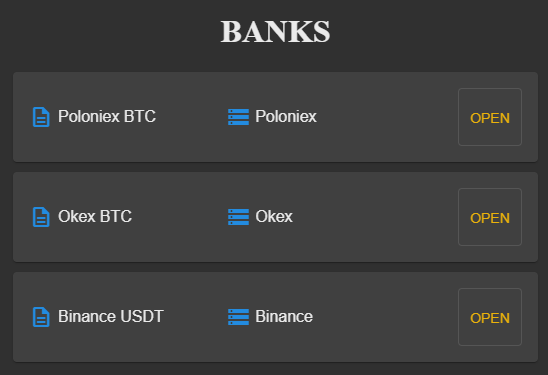Click dark page background beside the BANKS heading
This screenshot has height=375, width=548.
point(105,31)
